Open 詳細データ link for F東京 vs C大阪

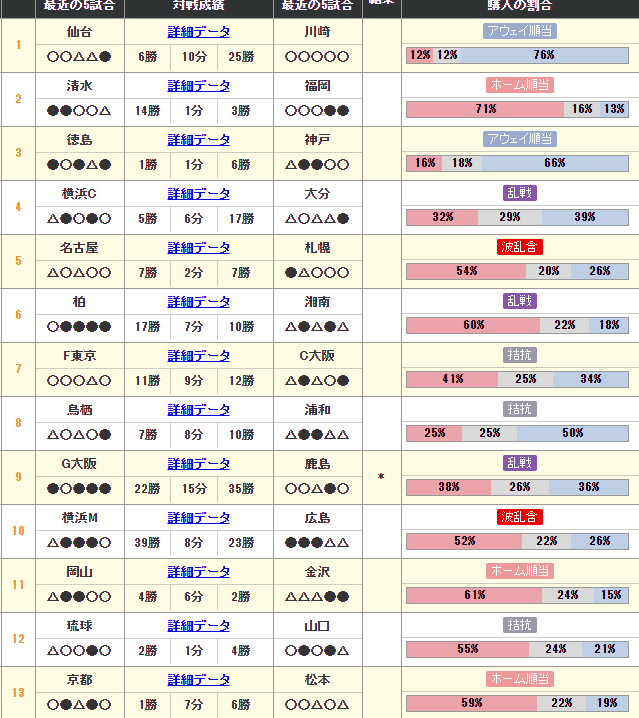(198, 356)
